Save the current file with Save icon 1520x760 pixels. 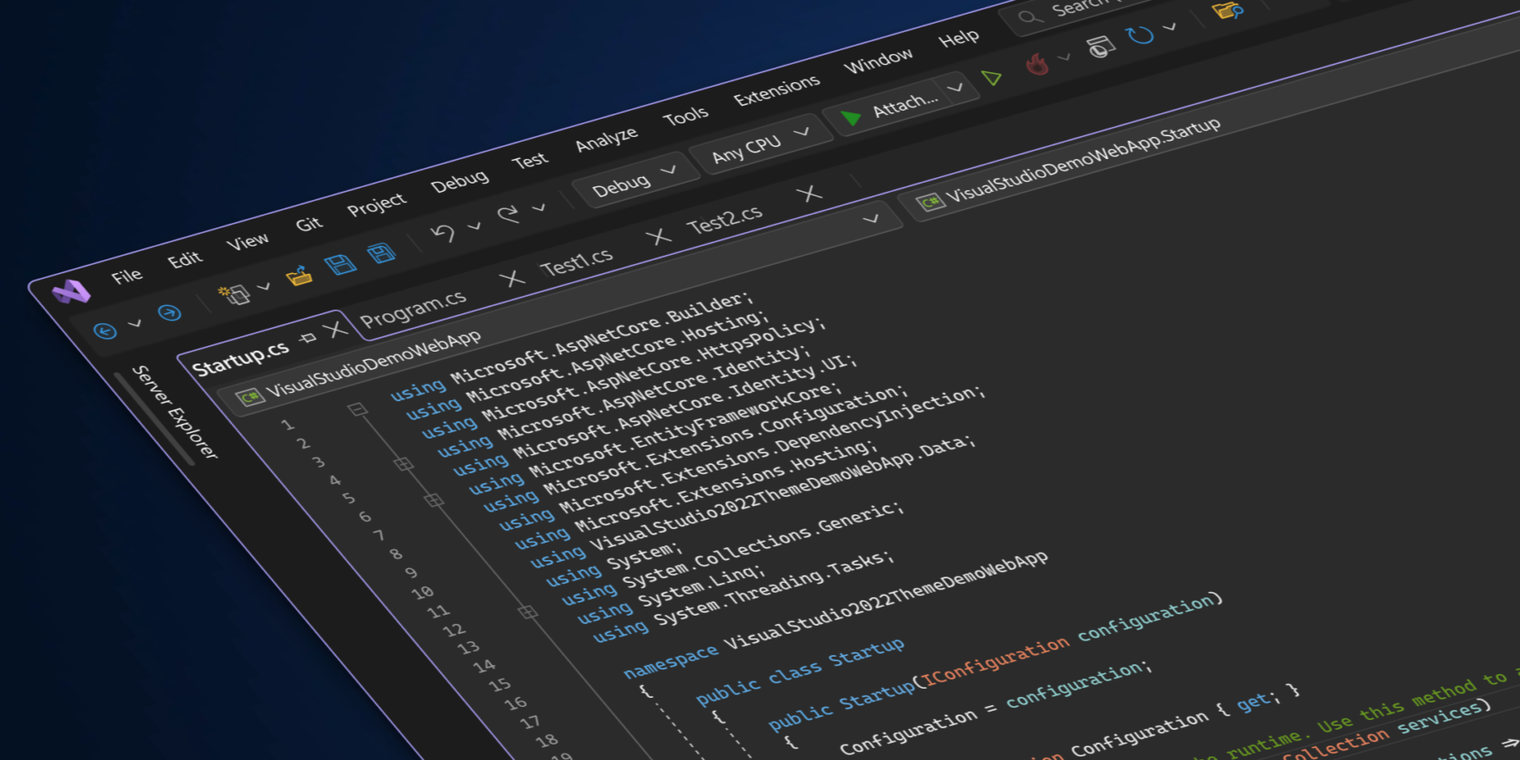[340, 264]
